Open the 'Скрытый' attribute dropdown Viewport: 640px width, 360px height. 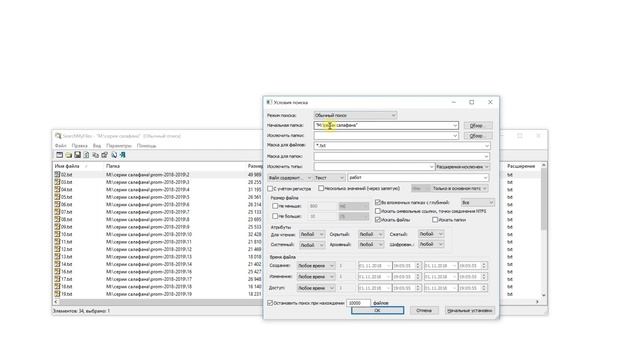click(371, 234)
